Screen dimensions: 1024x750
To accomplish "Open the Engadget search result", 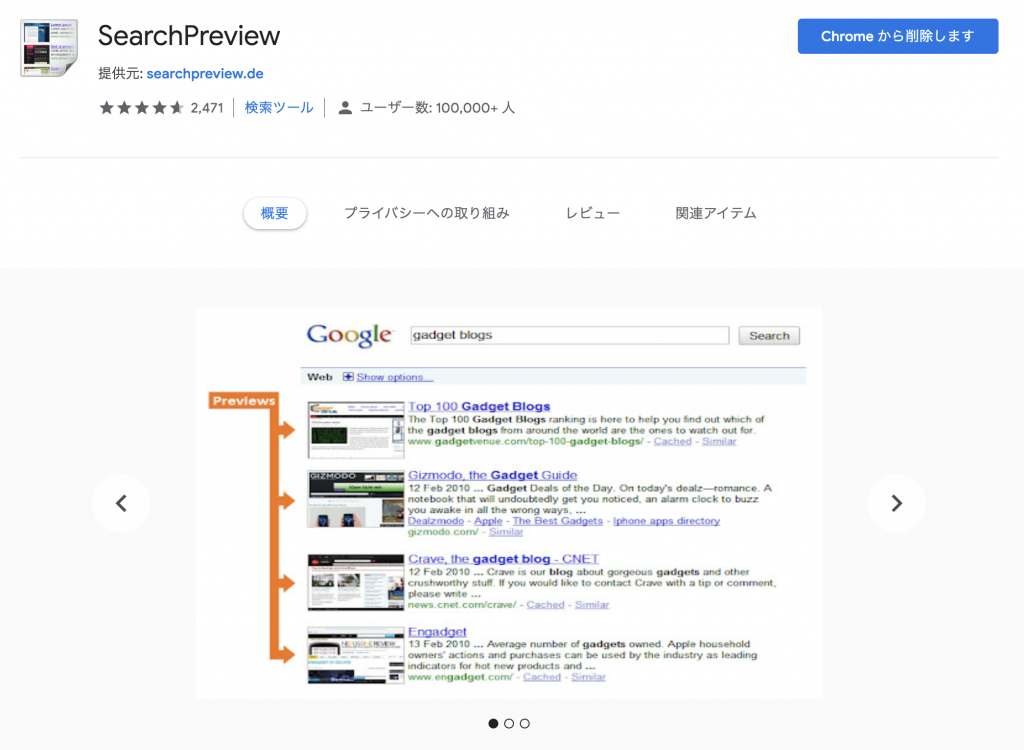I will [437, 632].
